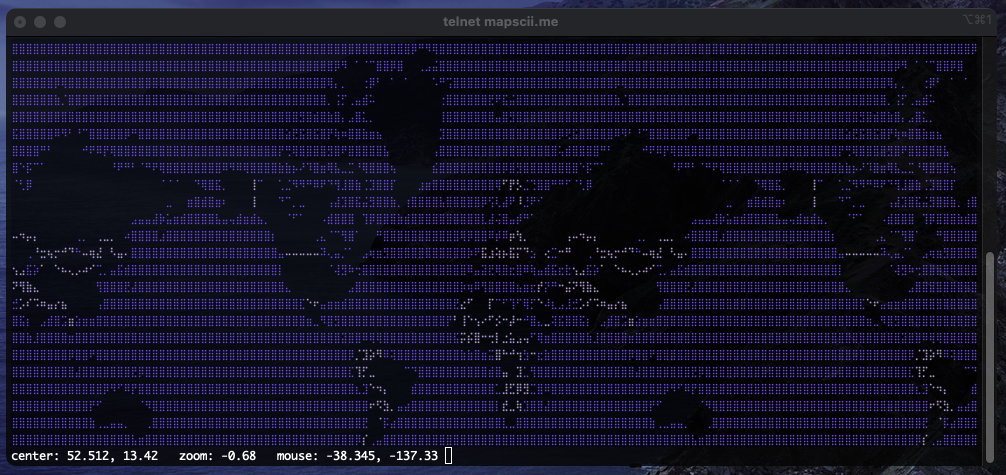This screenshot has width=1006, height=475.
Task: Minimize the telnet terminal window
Action: point(40,22)
